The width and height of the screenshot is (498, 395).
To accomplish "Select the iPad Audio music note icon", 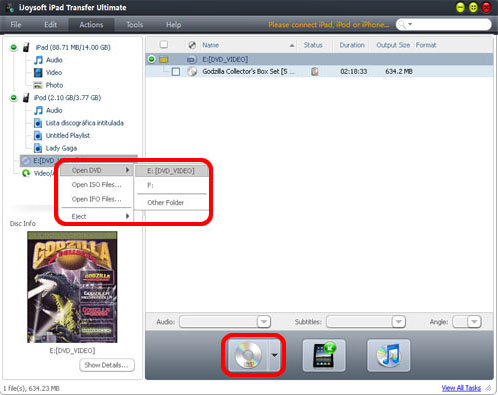I will point(38,60).
